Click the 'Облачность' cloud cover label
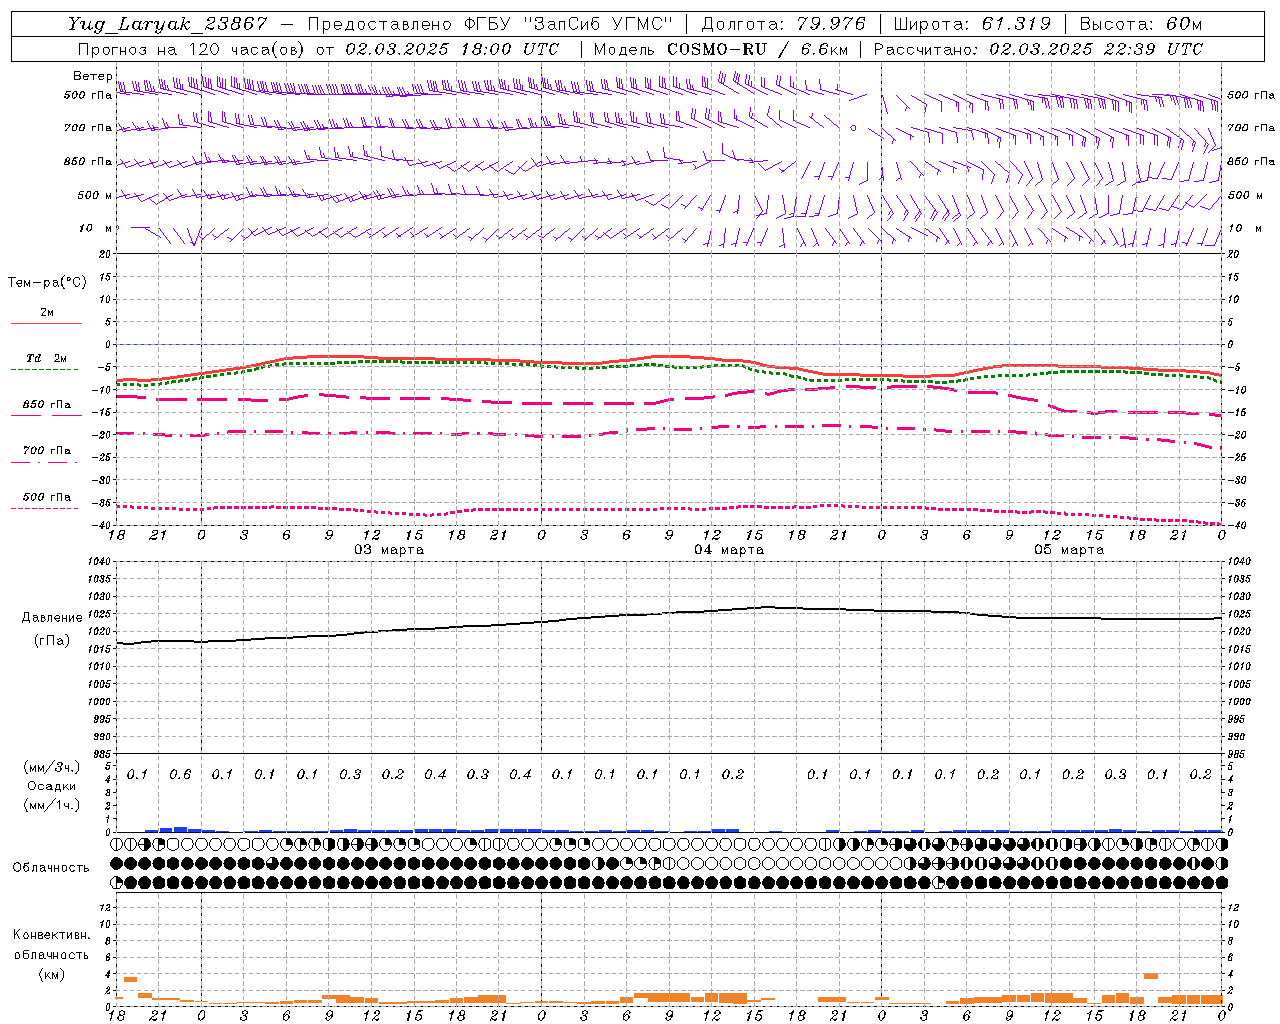The height and width of the screenshot is (1024, 1280). click(51, 868)
